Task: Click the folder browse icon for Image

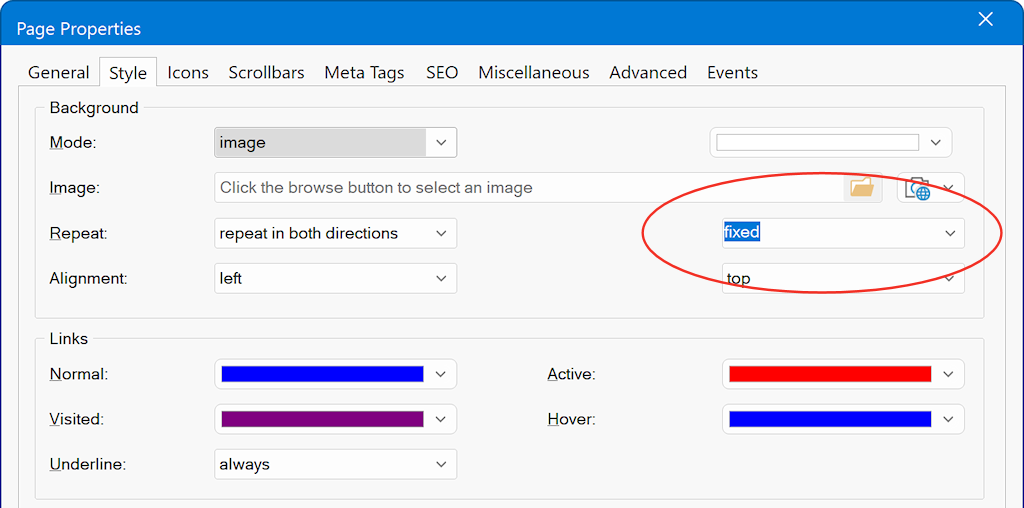Action: 861,188
